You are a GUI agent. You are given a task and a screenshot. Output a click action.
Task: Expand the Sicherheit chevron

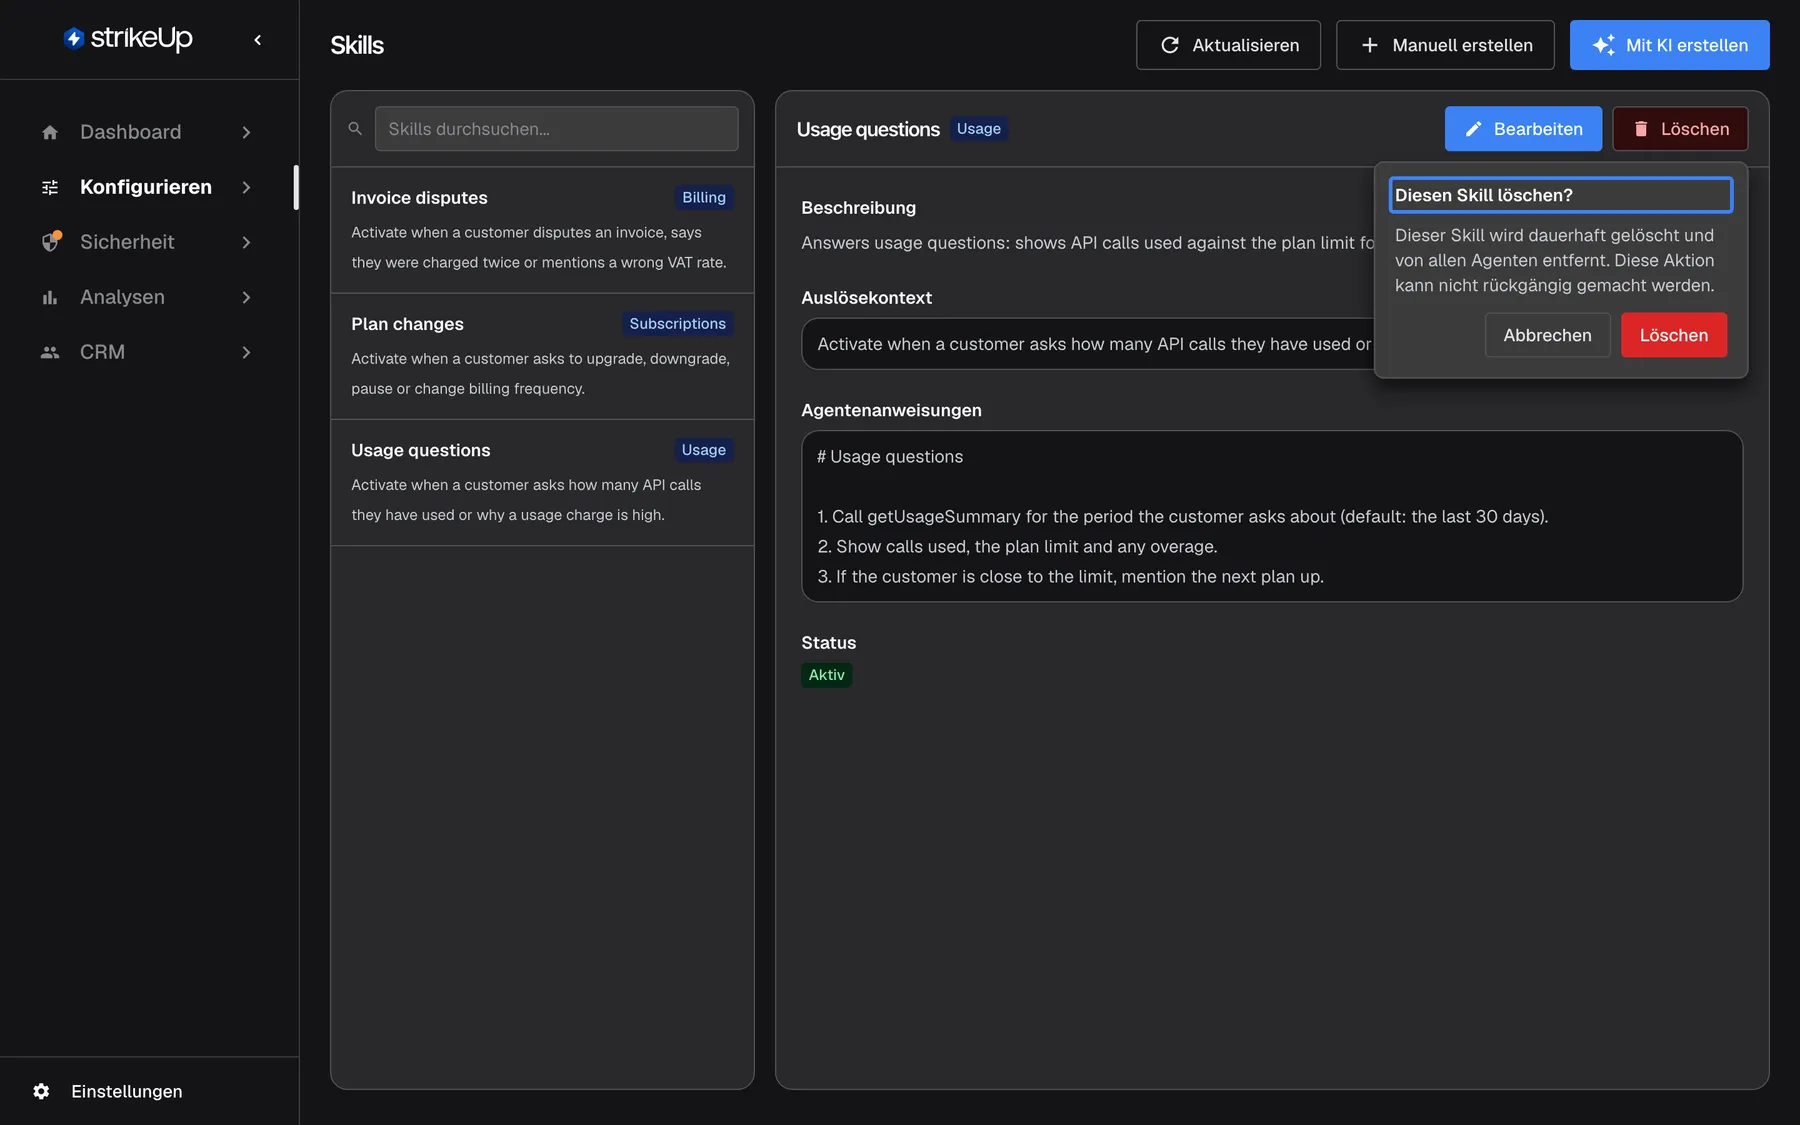[x=246, y=242]
